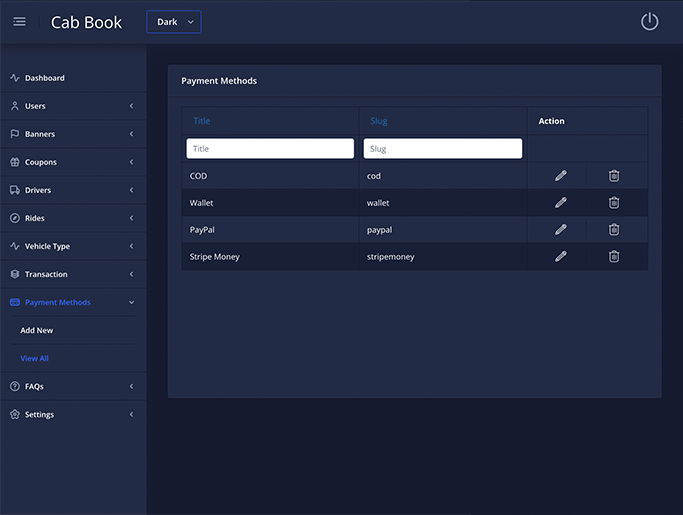Image resolution: width=683 pixels, height=515 pixels.
Task: Click the hamburger menu icon
Action: [19, 22]
